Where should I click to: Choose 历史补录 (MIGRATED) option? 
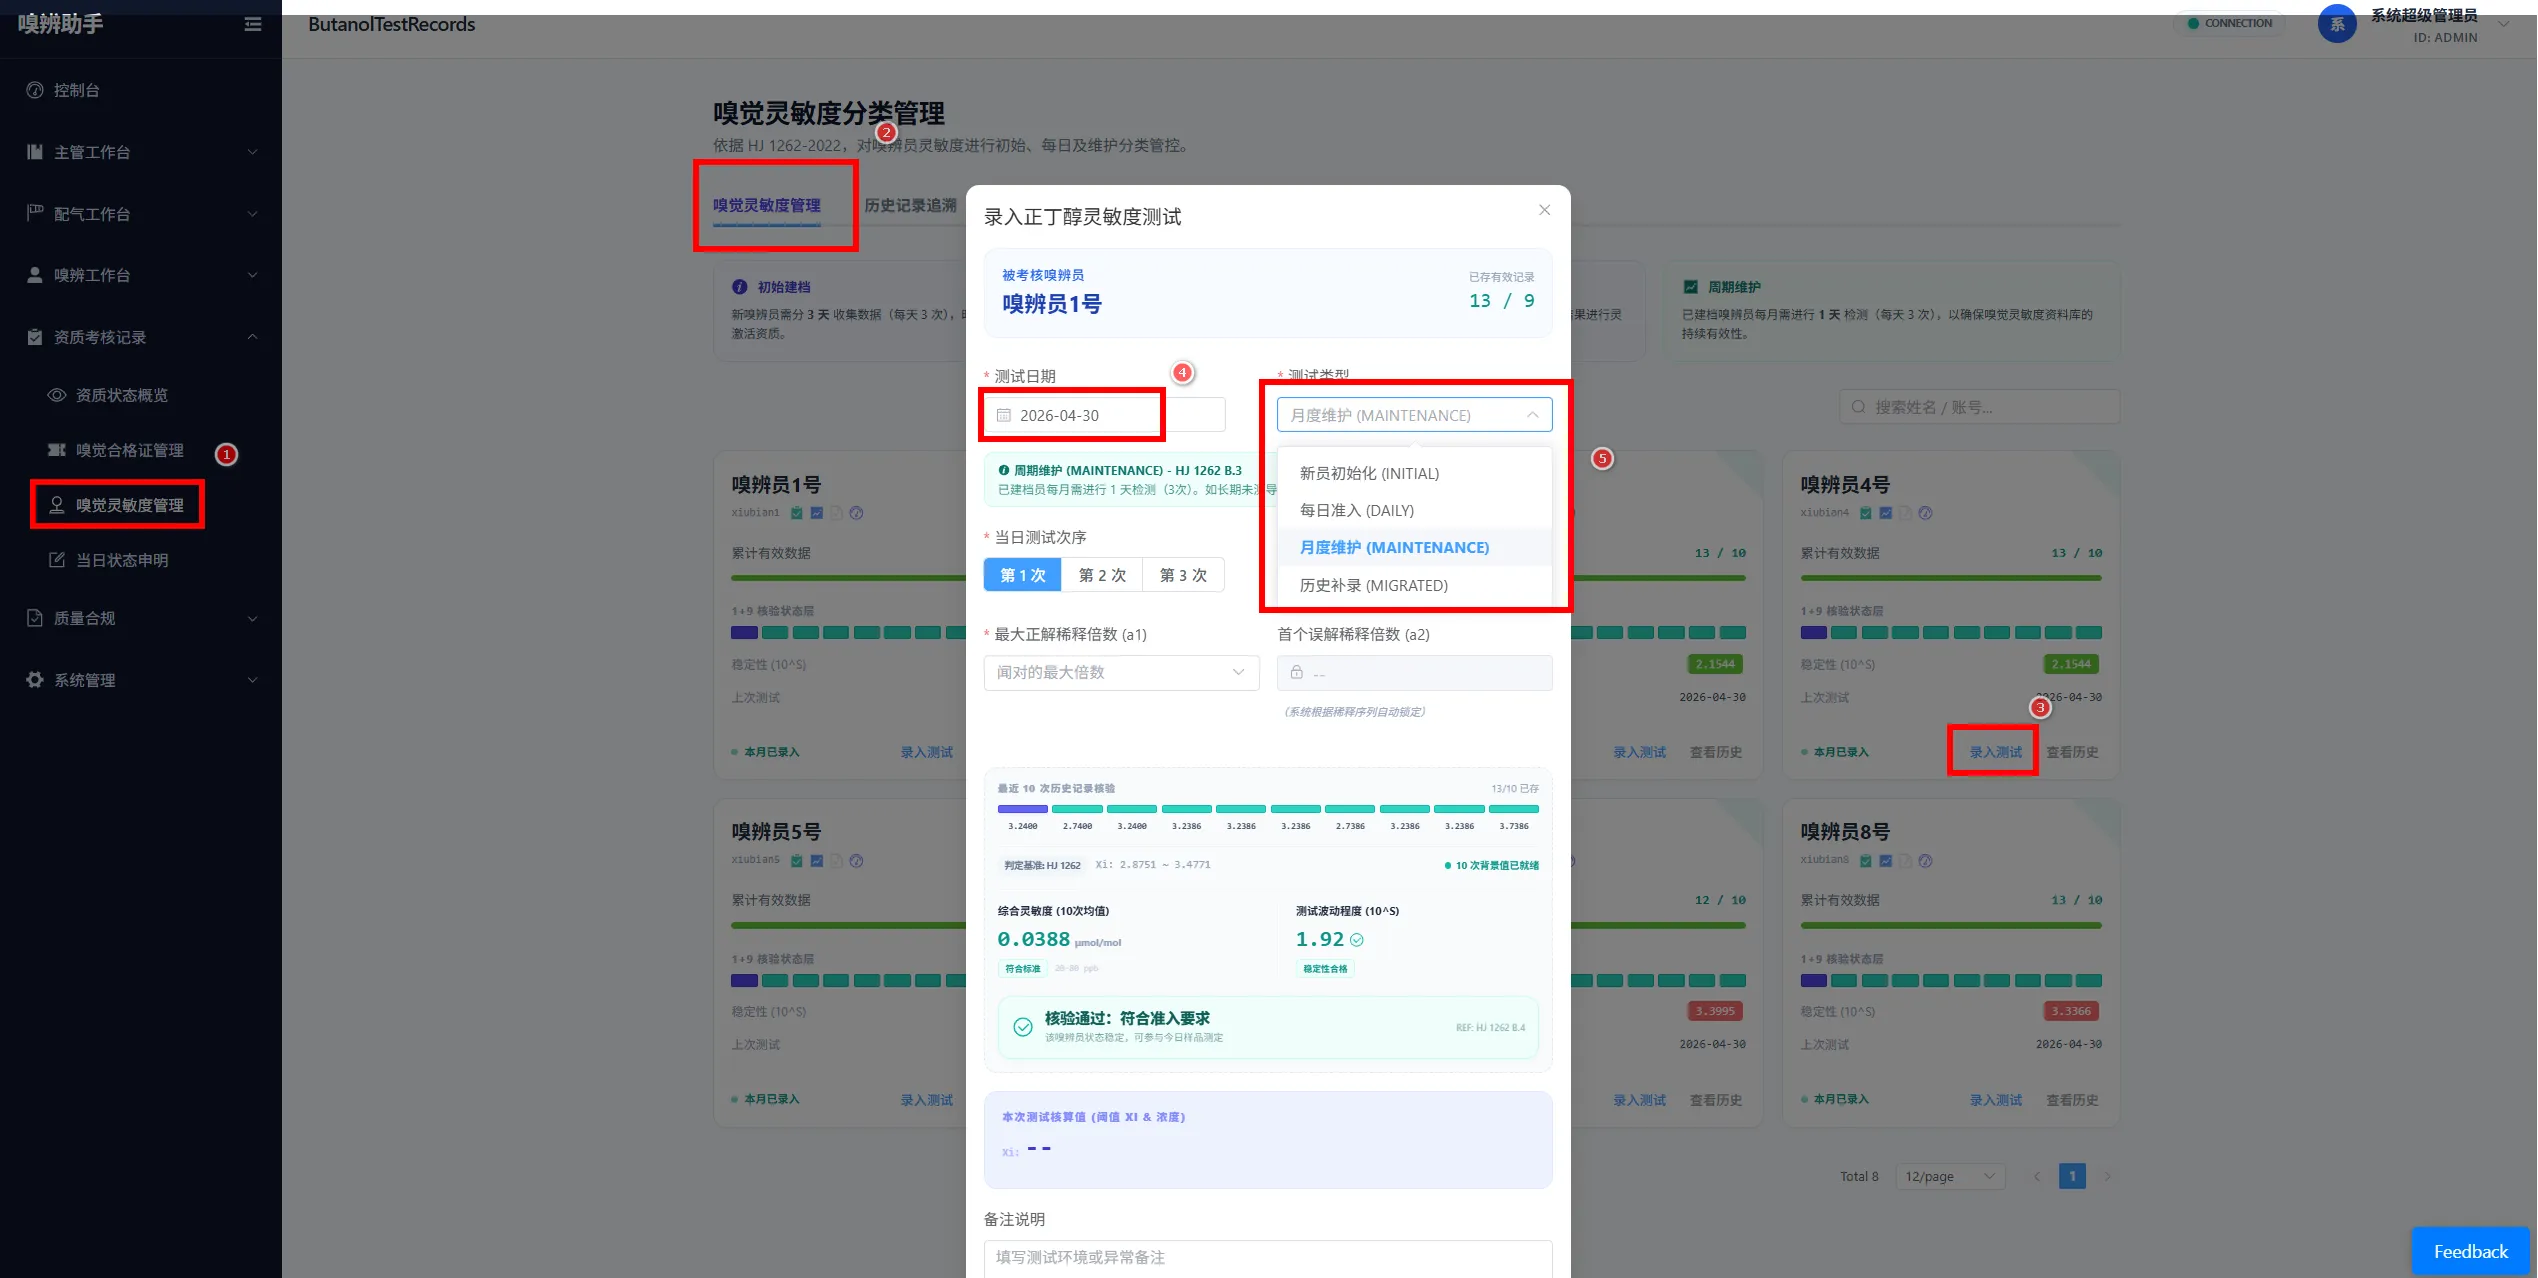pyautogui.click(x=1414, y=585)
